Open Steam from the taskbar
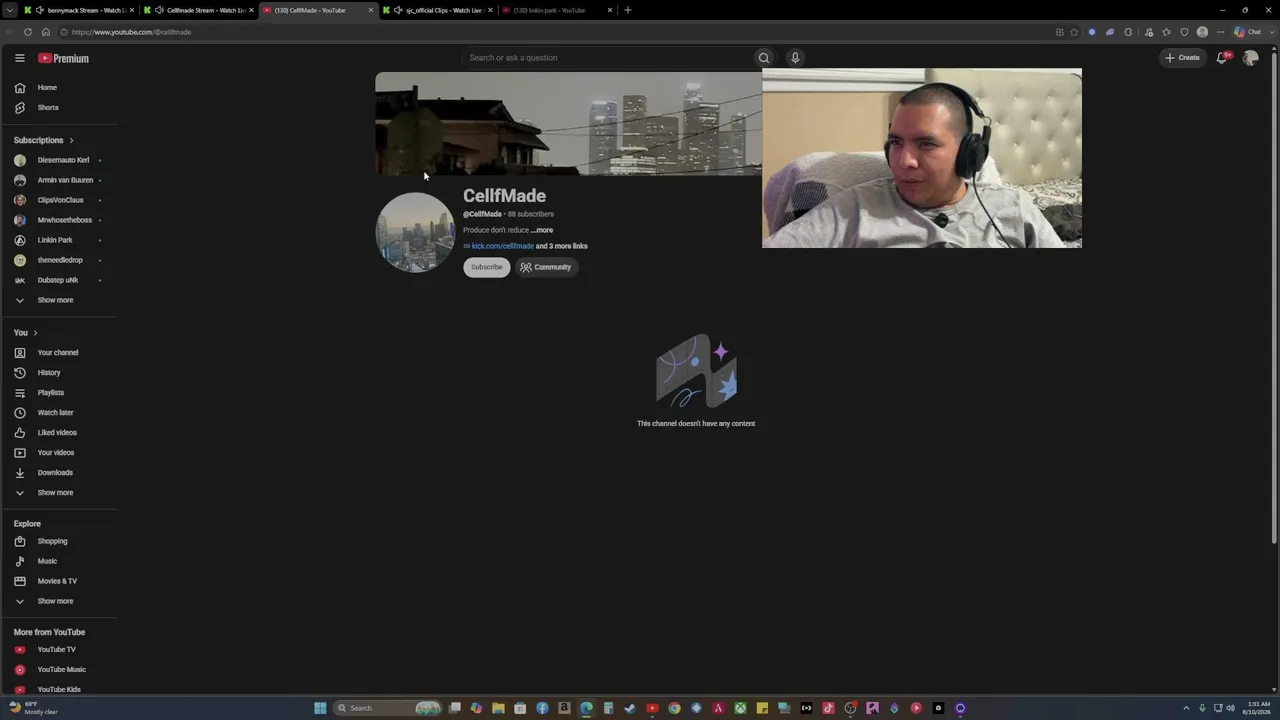 point(630,708)
